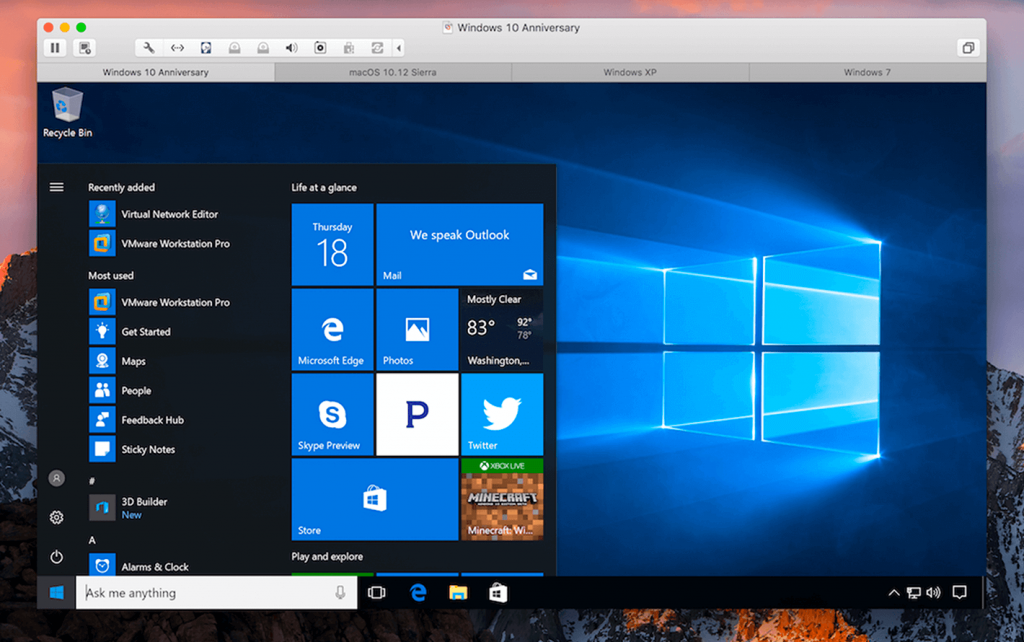Click the Power button in Start menu
Viewport: 1024px width, 642px height.
click(x=57, y=556)
